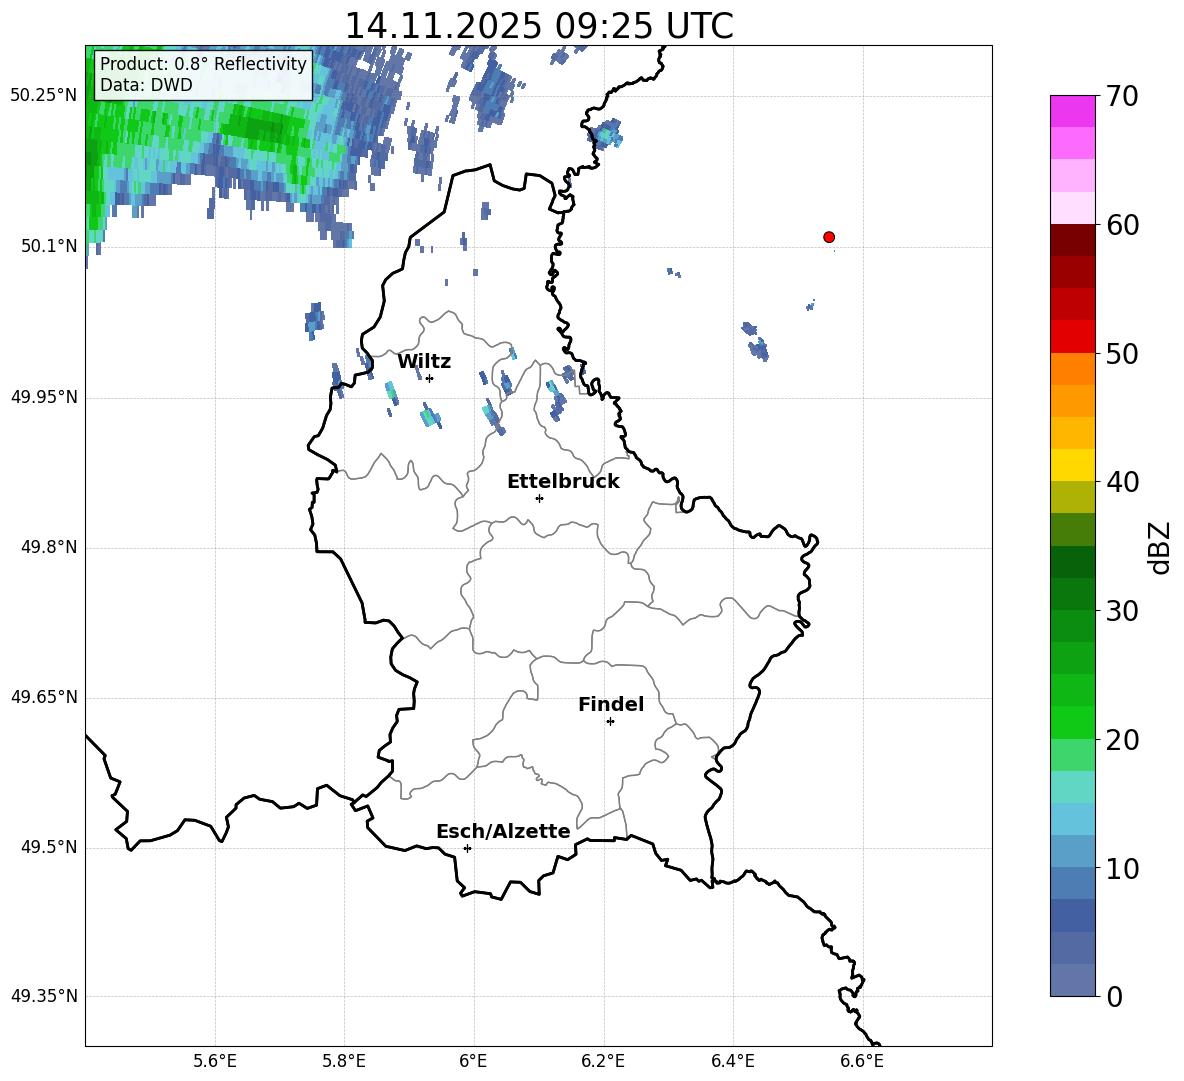The height and width of the screenshot is (1081, 1184).
Task: Click the 49.35°N latitude label
Action: point(44,996)
